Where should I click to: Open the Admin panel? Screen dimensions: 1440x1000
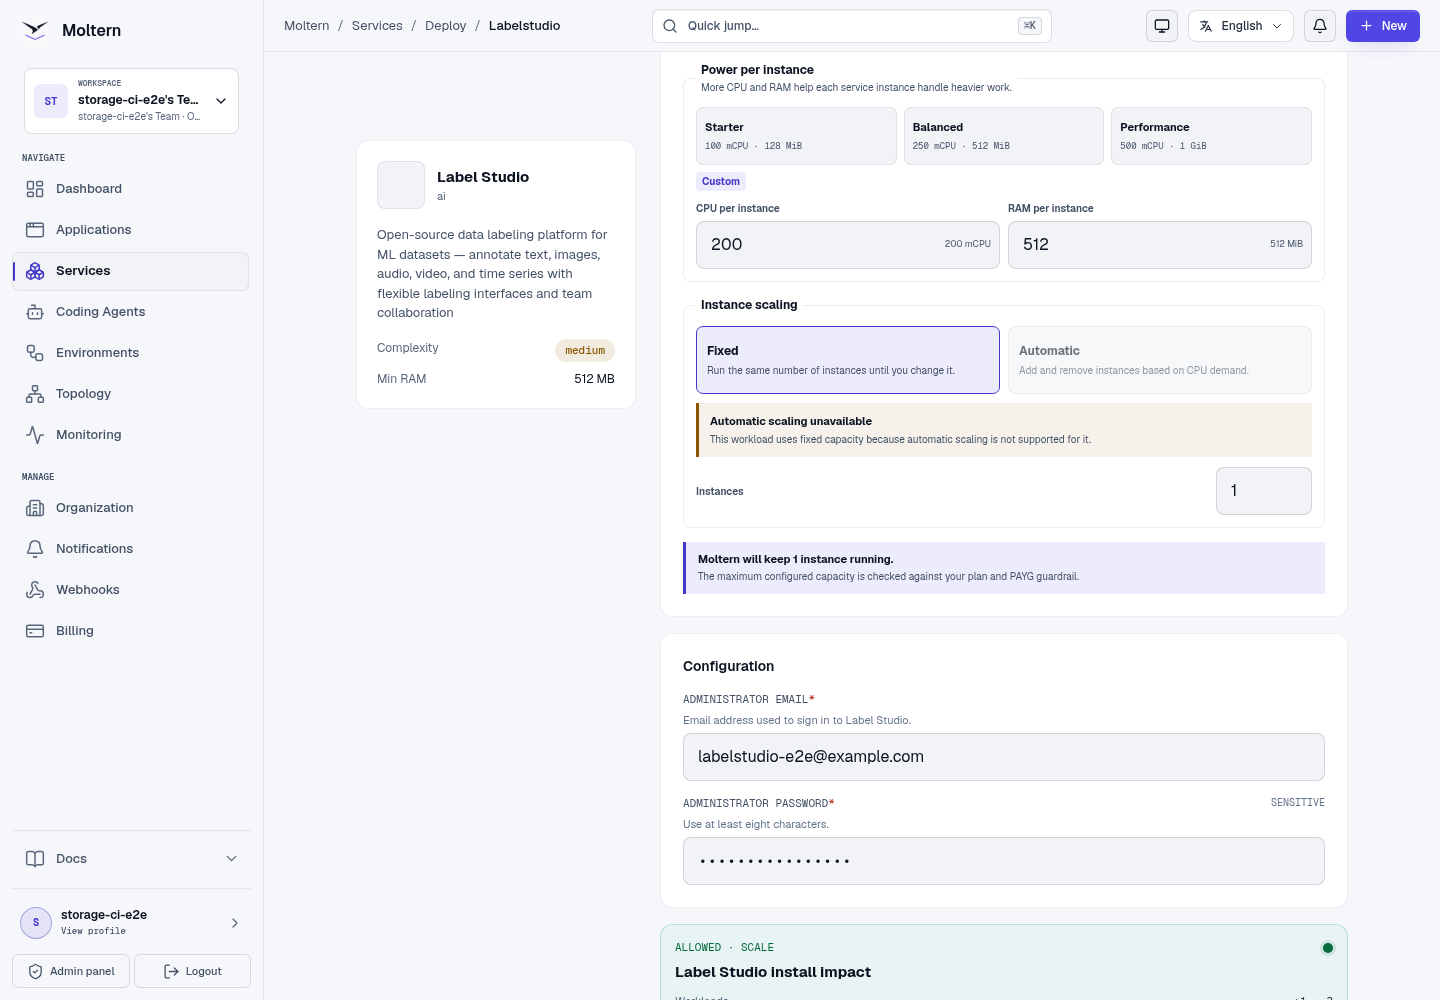tap(71, 971)
